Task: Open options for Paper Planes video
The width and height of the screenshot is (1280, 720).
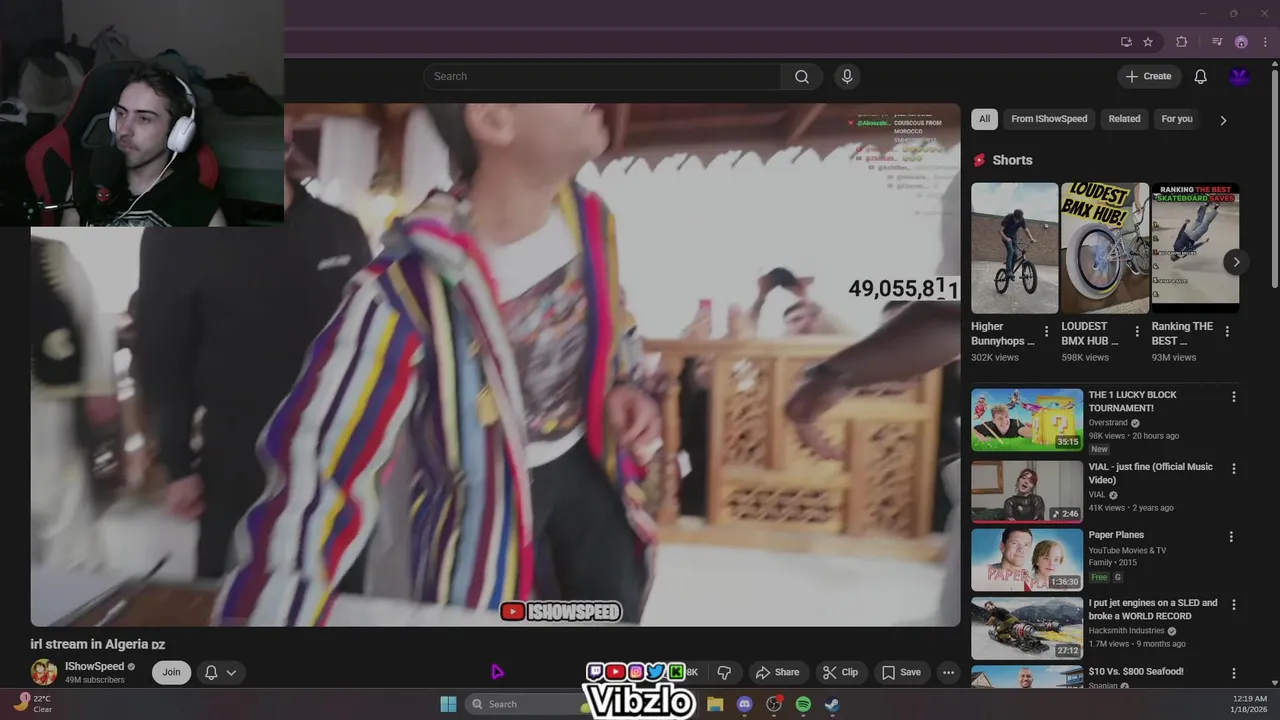Action: click(1231, 537)
